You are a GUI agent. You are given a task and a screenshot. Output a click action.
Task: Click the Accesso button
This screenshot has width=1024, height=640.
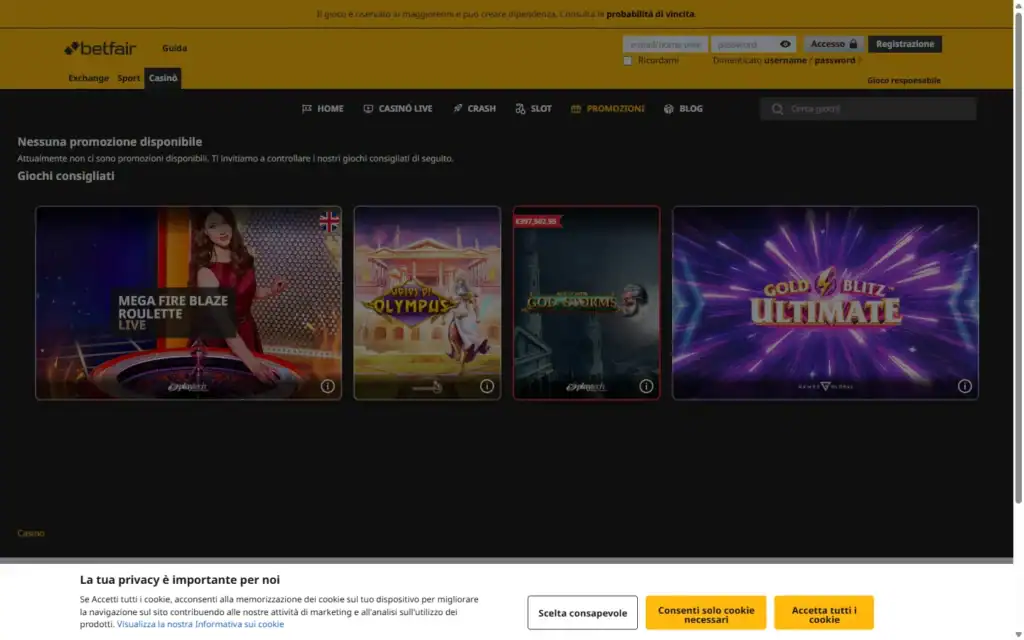coord(834,44)
